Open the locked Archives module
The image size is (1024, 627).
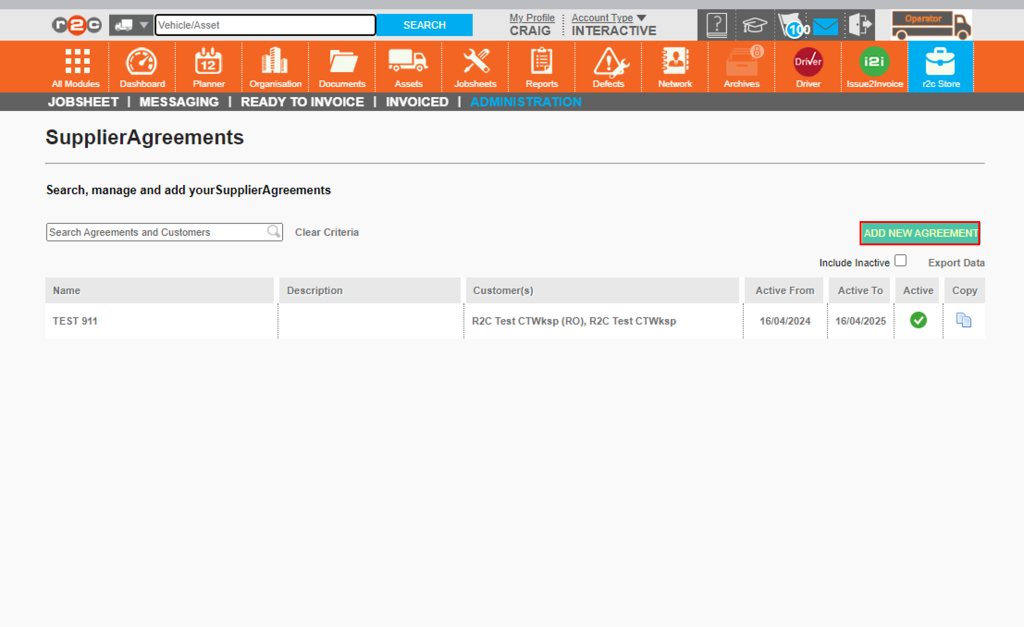click(x=741, y=67)
